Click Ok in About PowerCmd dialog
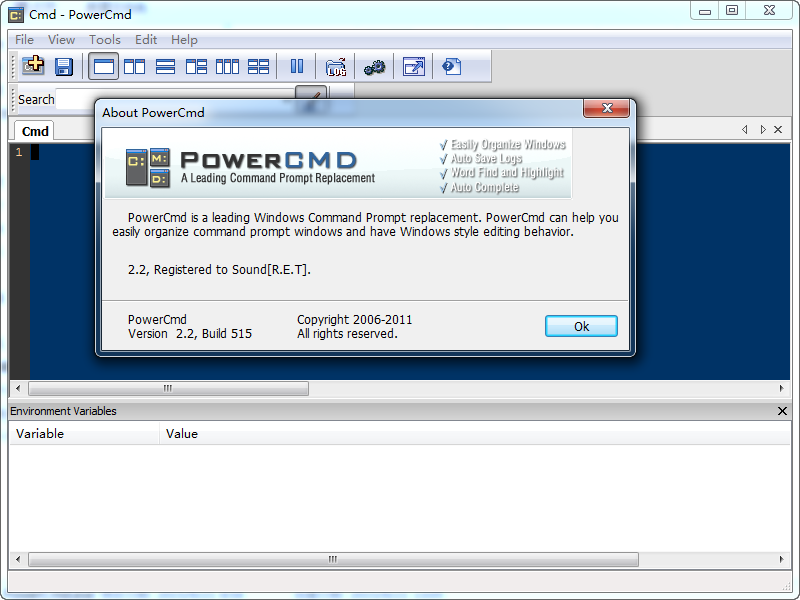The image size is (800, 600). coord(581,326)
